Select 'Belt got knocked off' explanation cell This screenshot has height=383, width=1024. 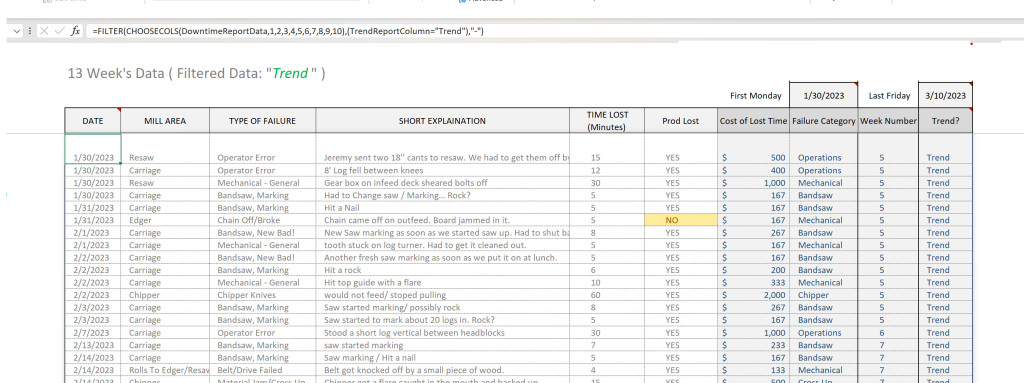pos(442,371)
